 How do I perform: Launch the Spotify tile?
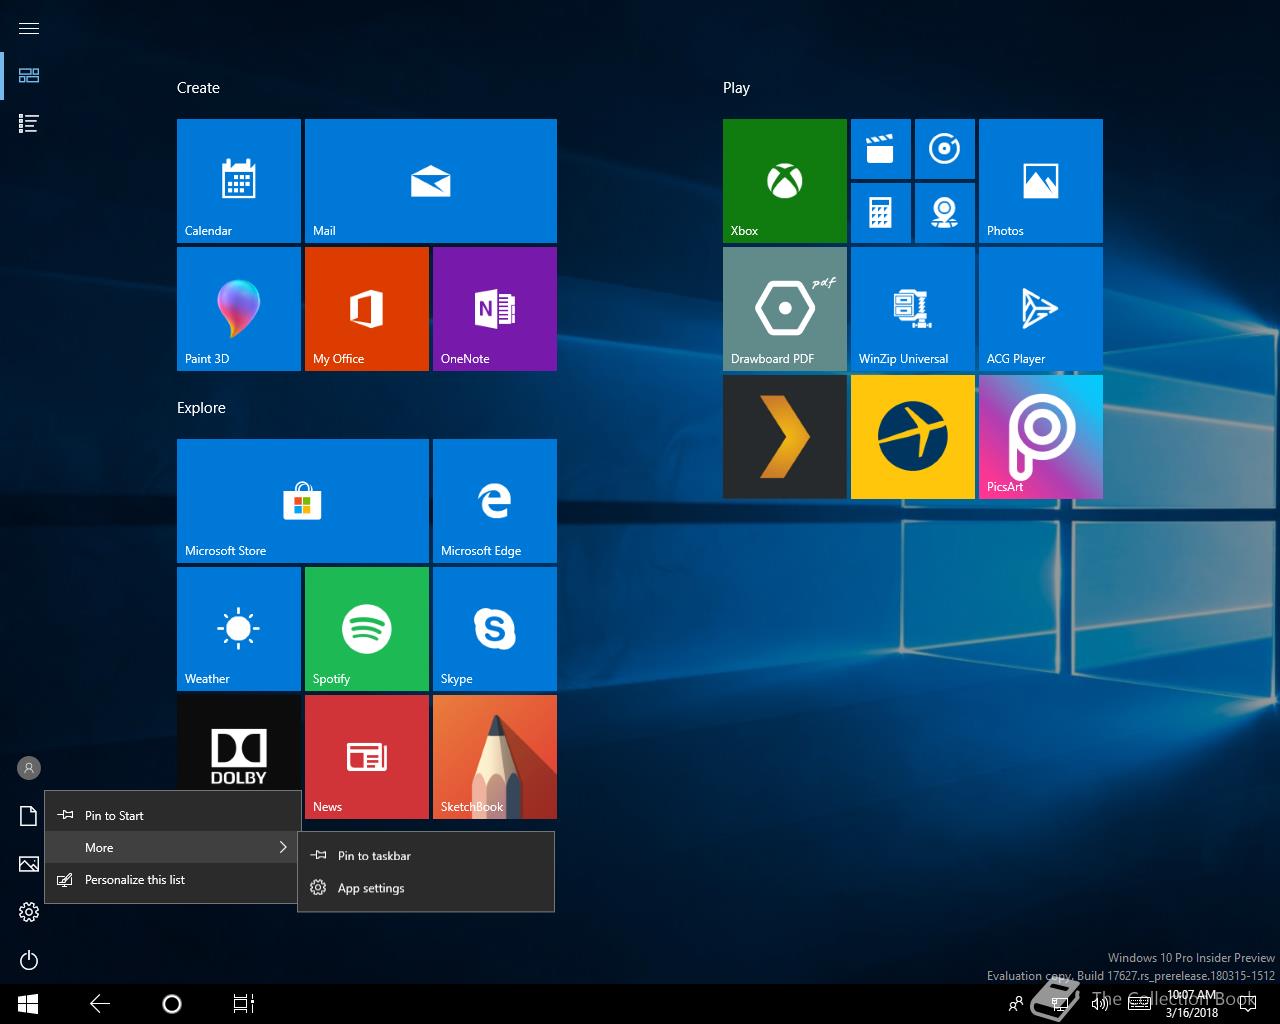click(367, 629)
